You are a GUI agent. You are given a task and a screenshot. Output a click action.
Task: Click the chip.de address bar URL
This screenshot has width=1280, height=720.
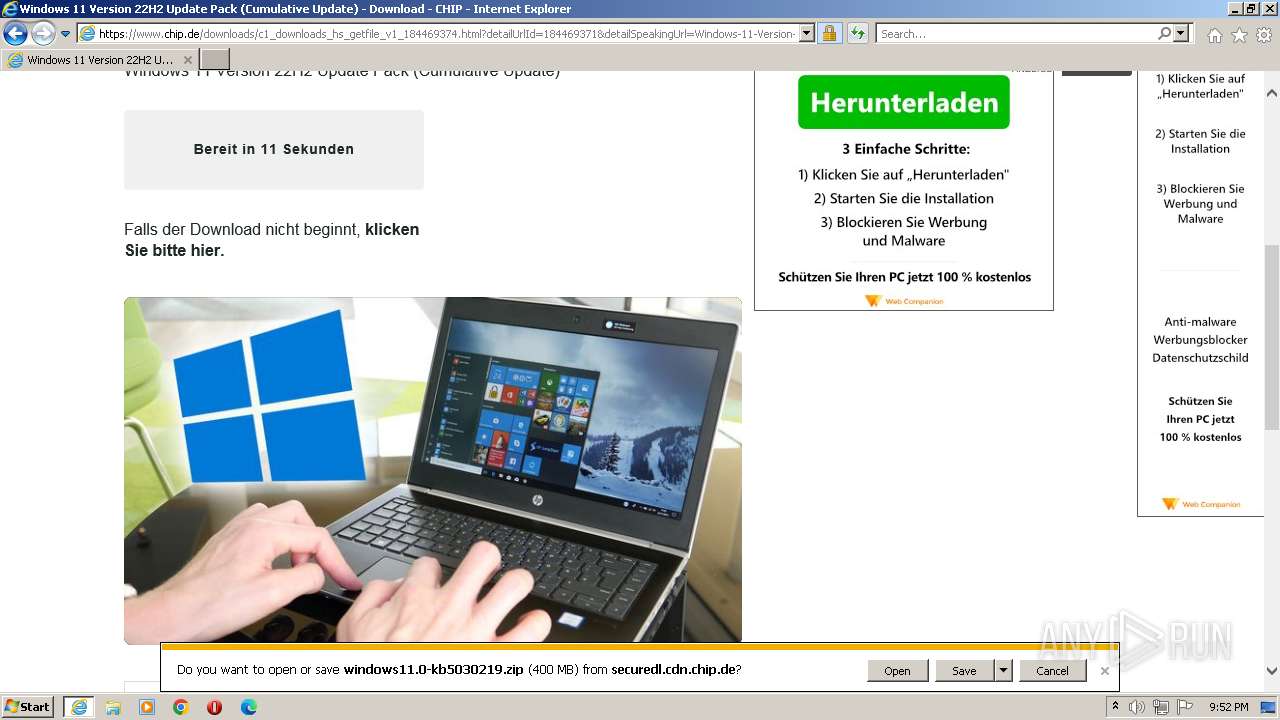click(447, 34)
